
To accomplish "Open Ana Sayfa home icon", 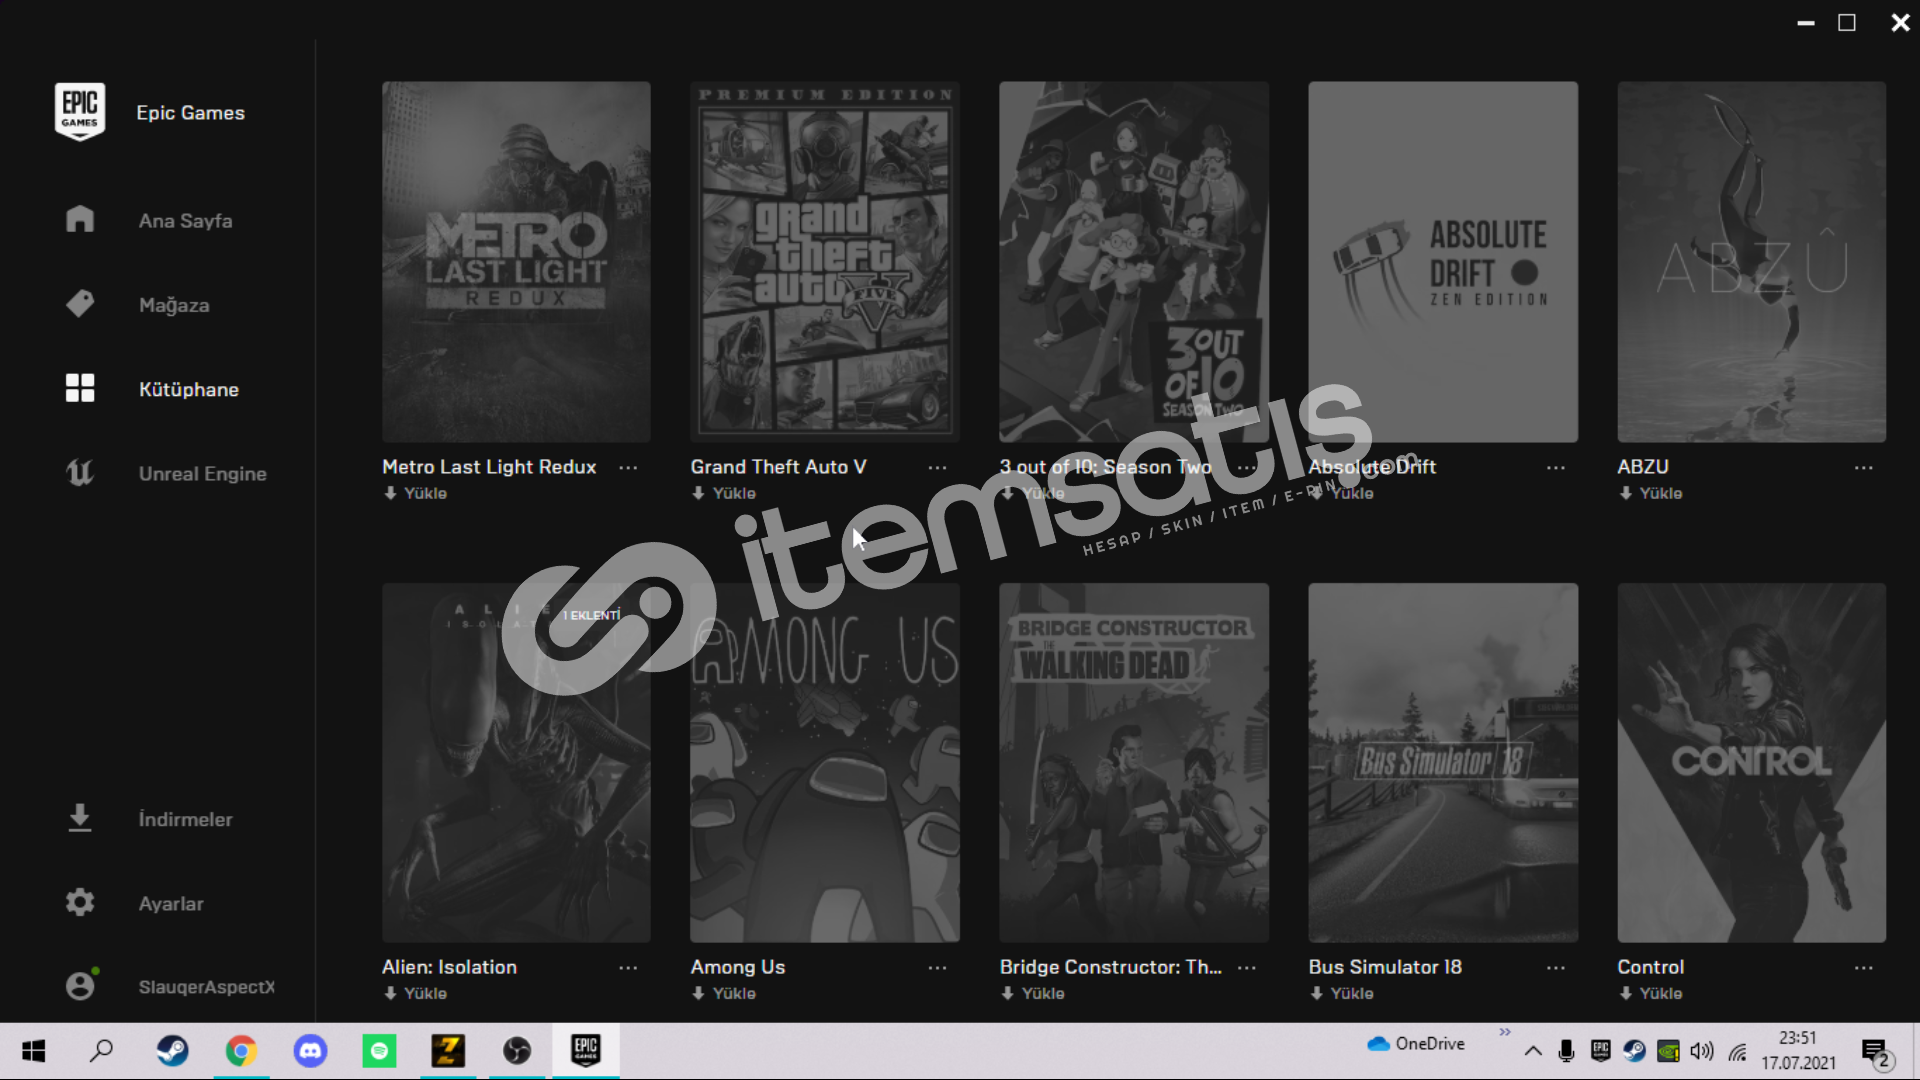I will pos(80,220).
